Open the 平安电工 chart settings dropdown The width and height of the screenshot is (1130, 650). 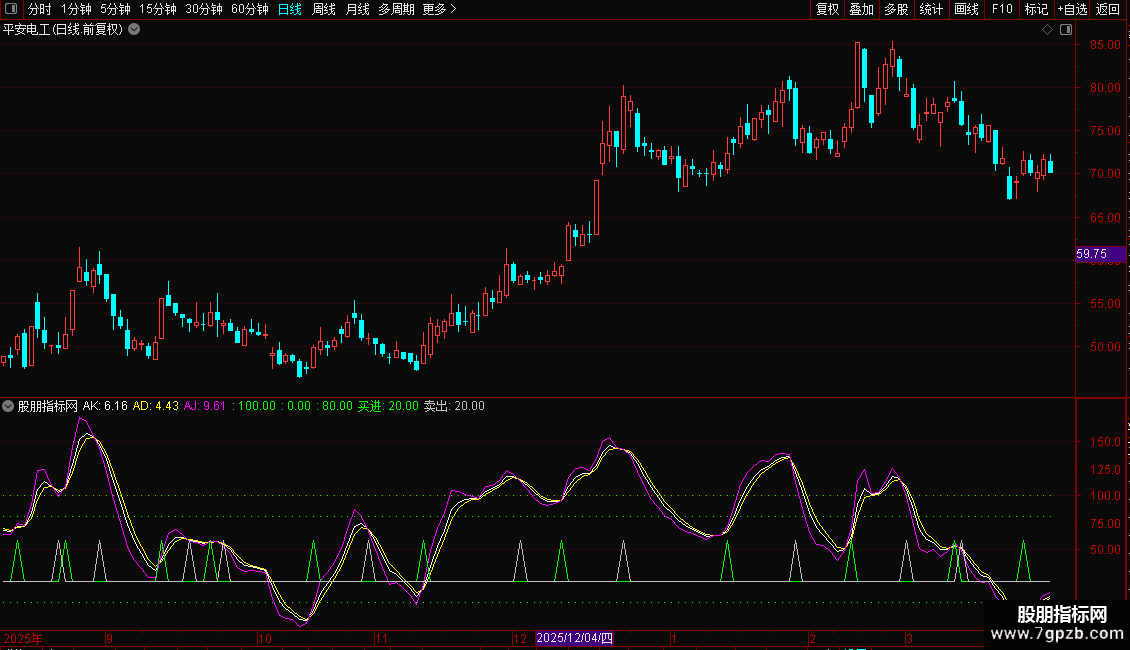click(x=134, y=30)
